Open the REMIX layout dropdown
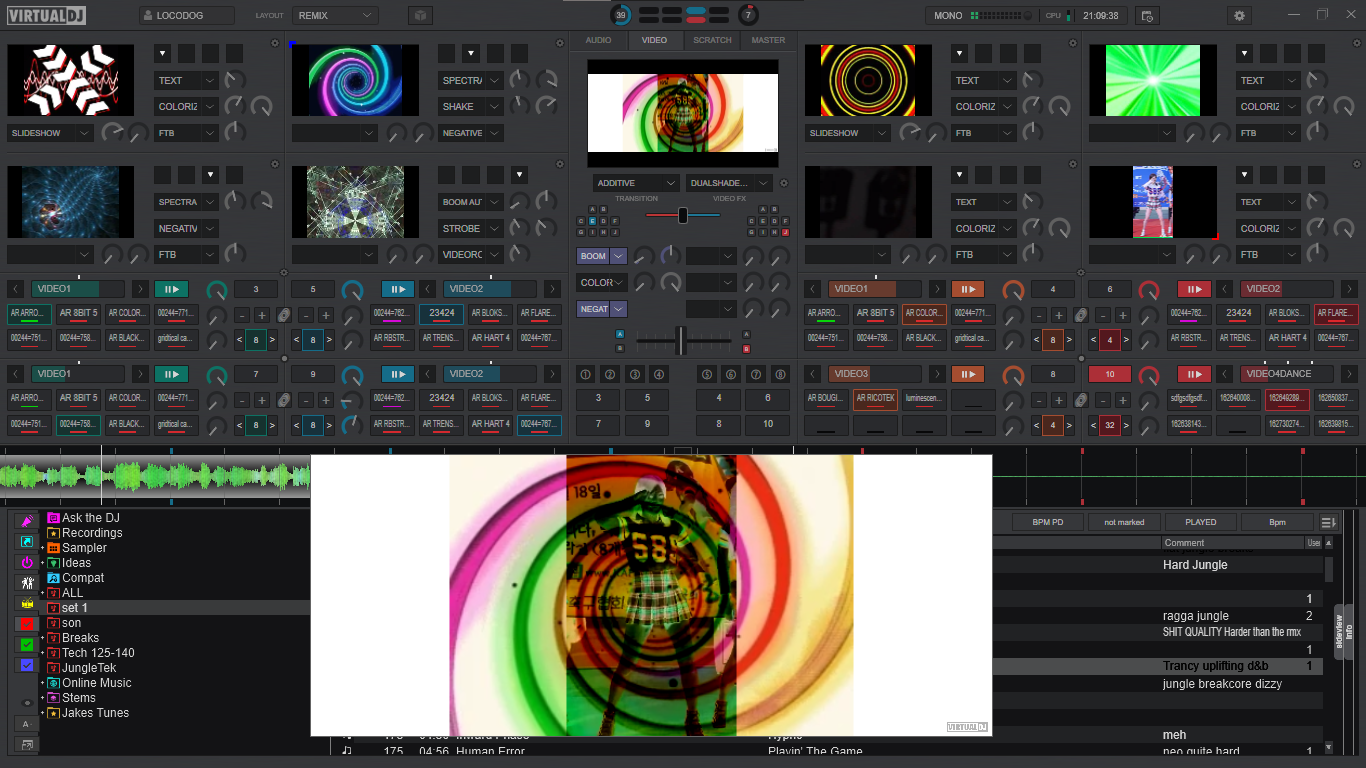Viewport: 1366px width, 768px height. click(335, 16)
